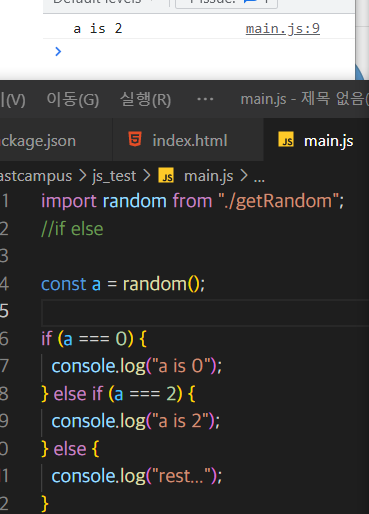
Task: Click the JS file icon in breadcrumb
Action: (x=166, y=175)
